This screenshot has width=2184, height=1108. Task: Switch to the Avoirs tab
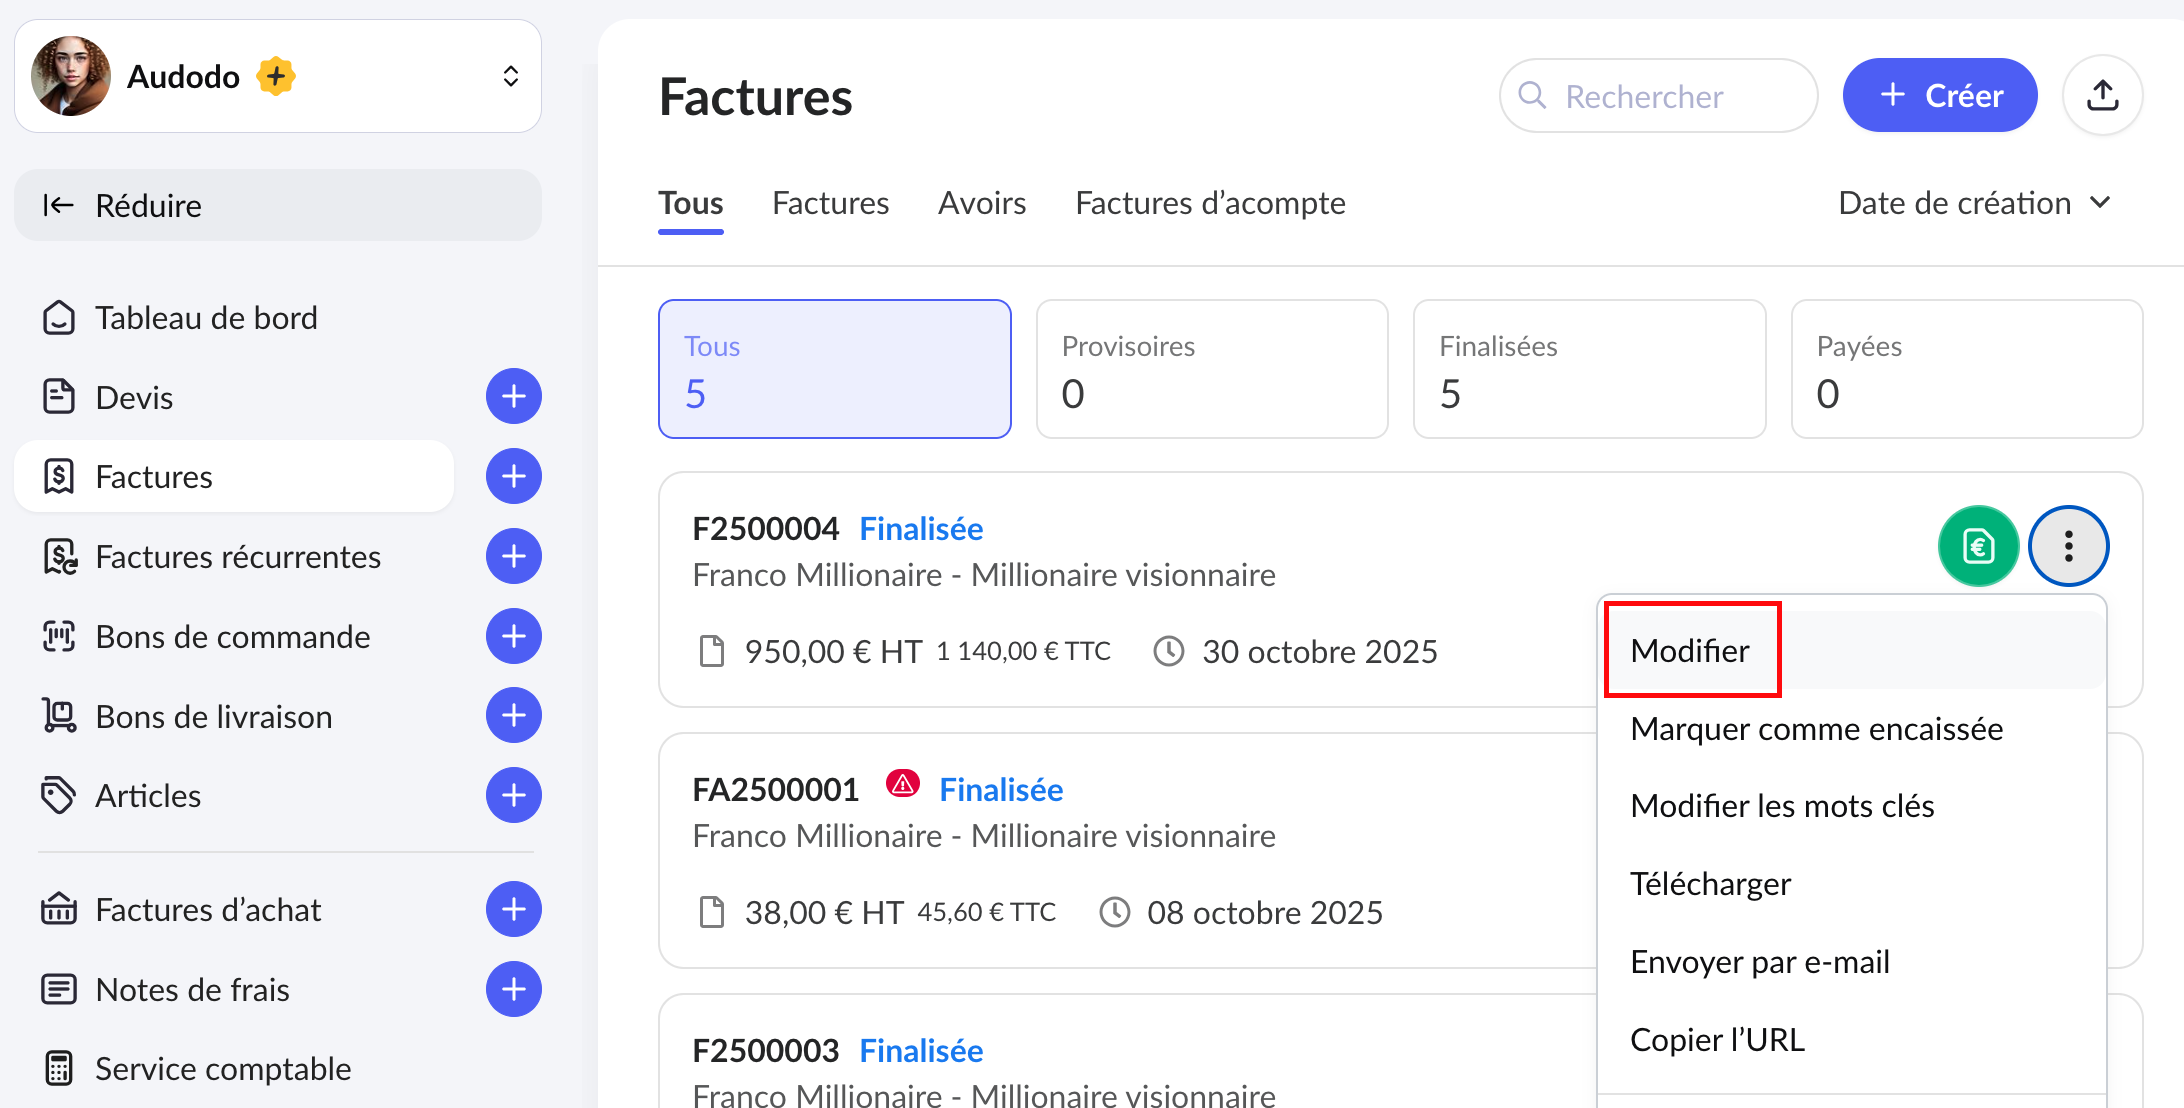[x=981, y=203]
